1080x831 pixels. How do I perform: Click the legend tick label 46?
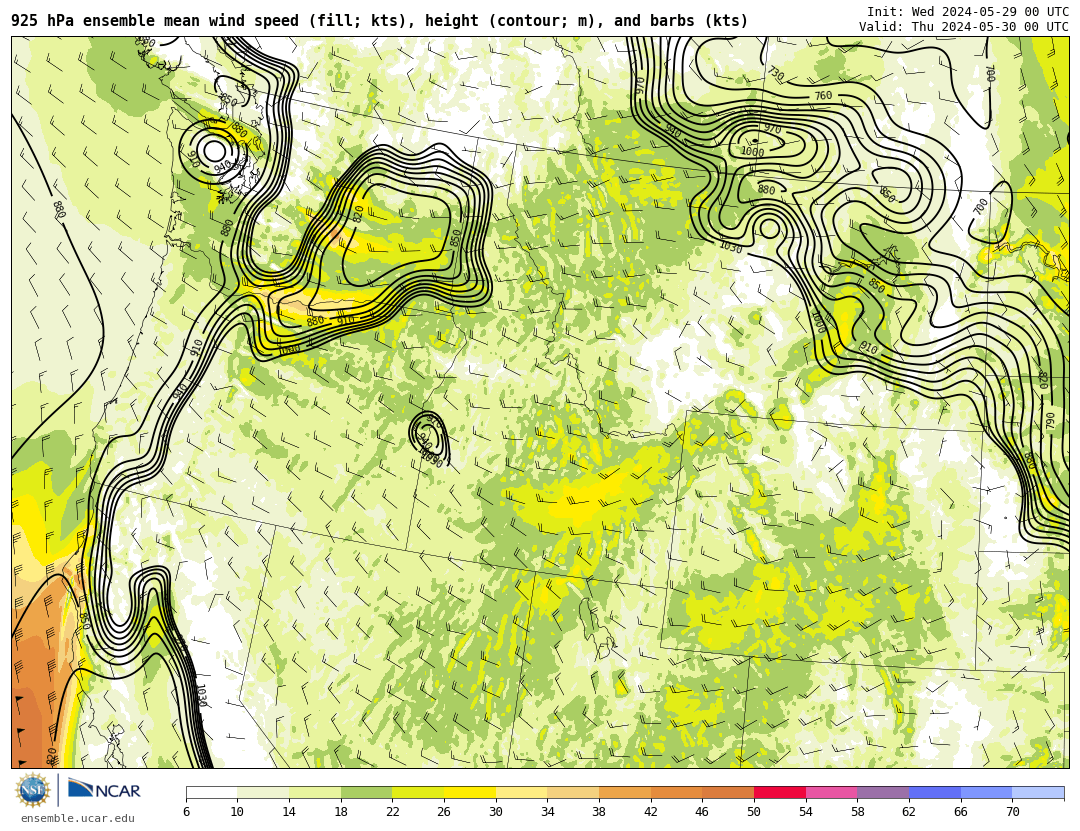(x=702, y=812)
